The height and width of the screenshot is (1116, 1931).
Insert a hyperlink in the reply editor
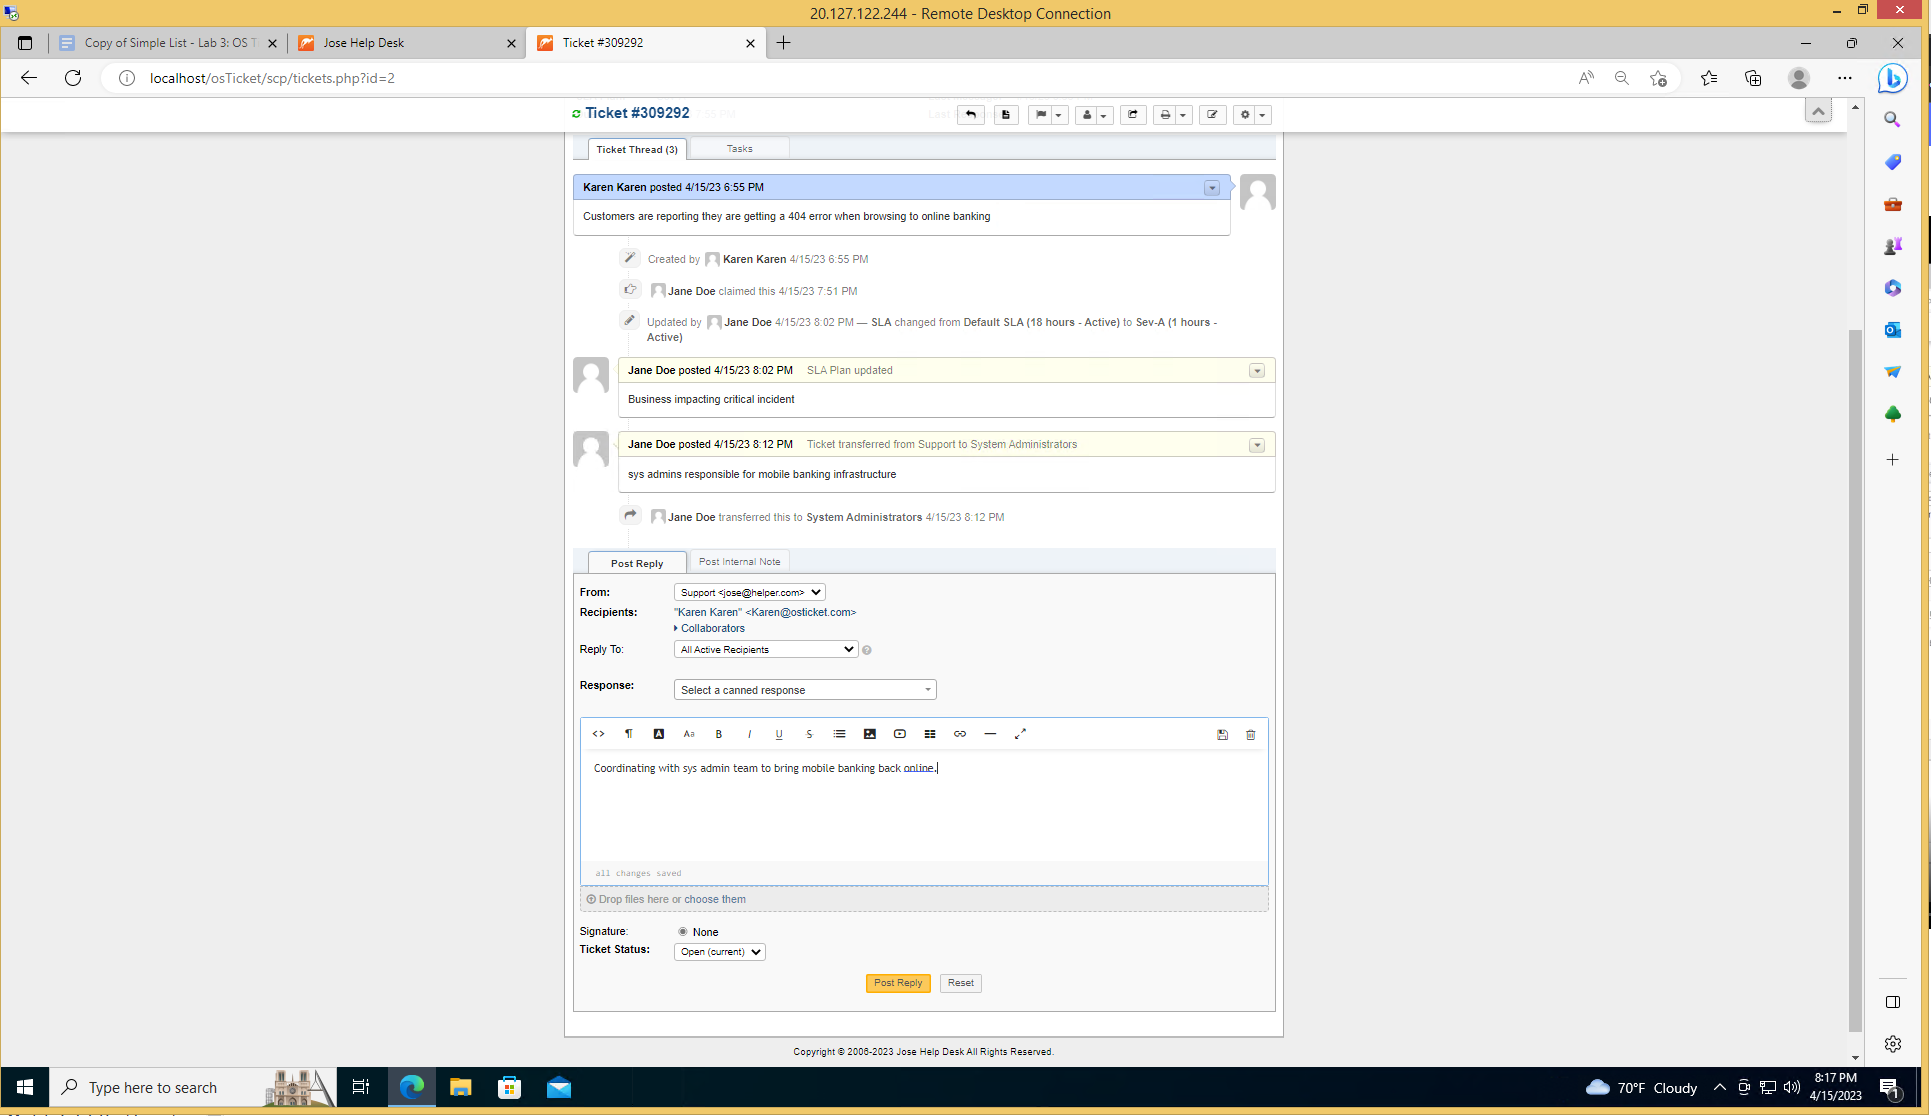tap(959, 734)
